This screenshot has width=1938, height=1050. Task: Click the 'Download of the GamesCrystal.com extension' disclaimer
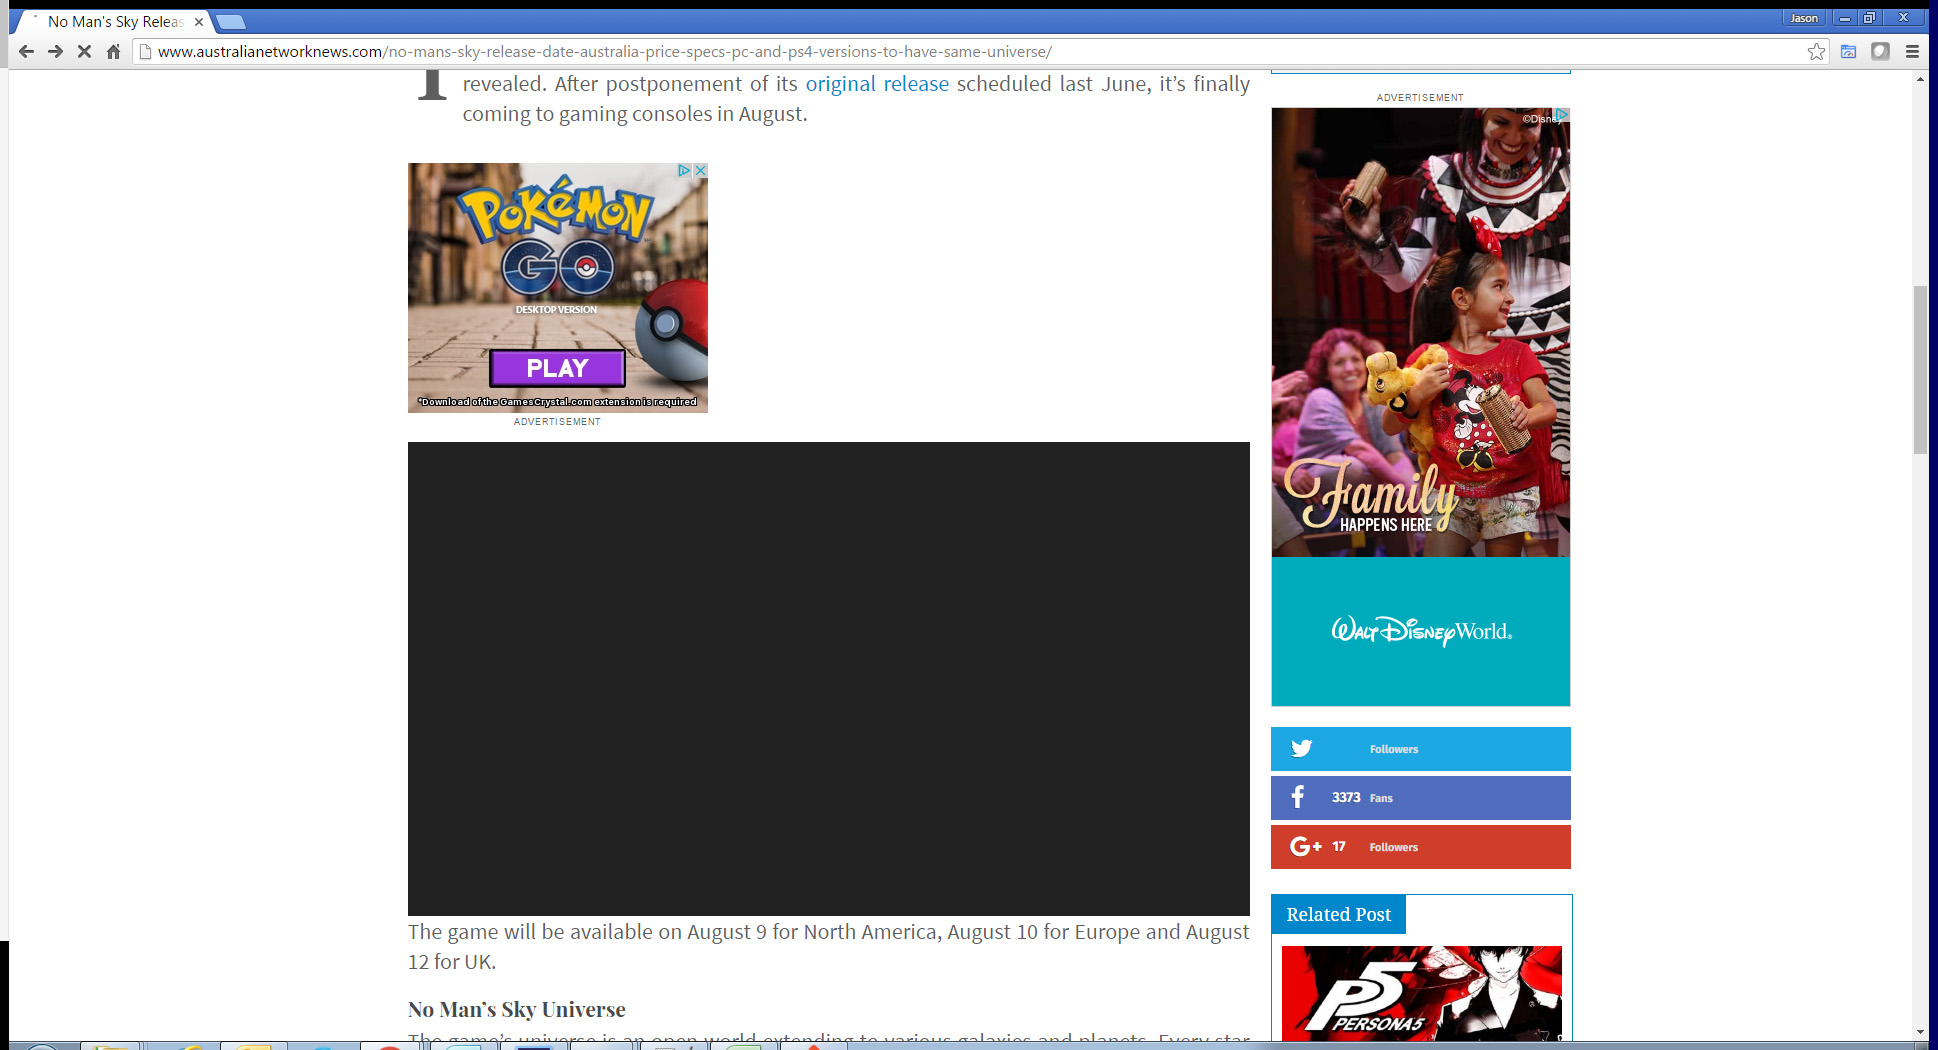[x=557, y=402]
